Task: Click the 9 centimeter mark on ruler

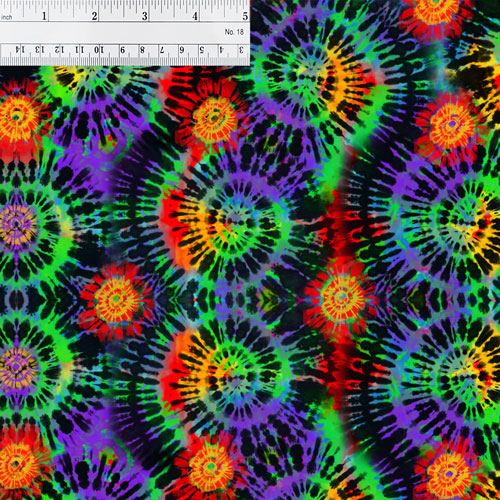Action: point(123,50)
